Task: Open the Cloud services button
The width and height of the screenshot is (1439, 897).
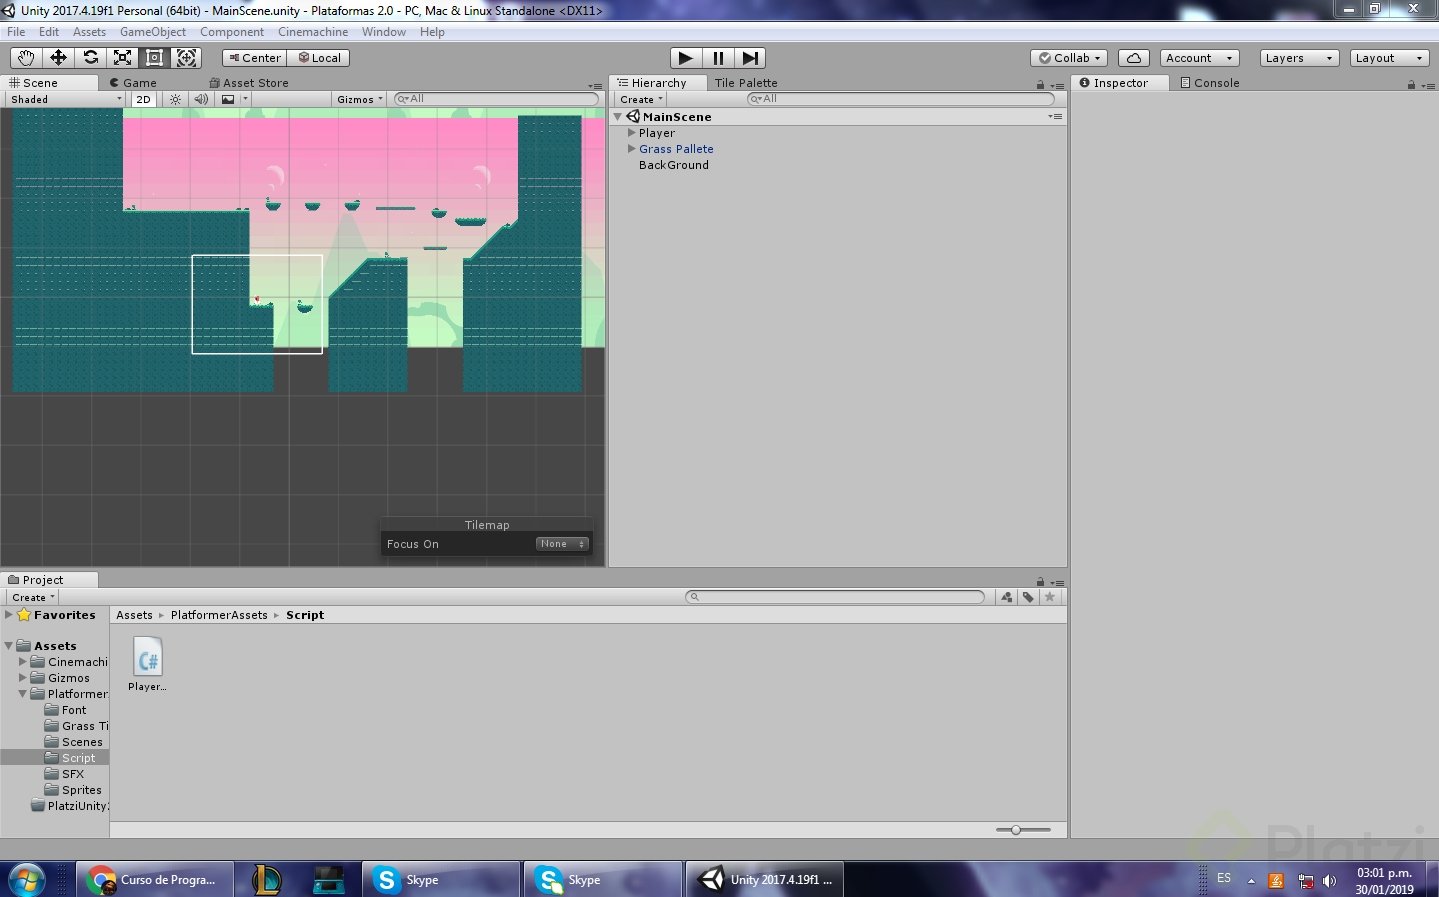Action: (x=1134, y=58)
